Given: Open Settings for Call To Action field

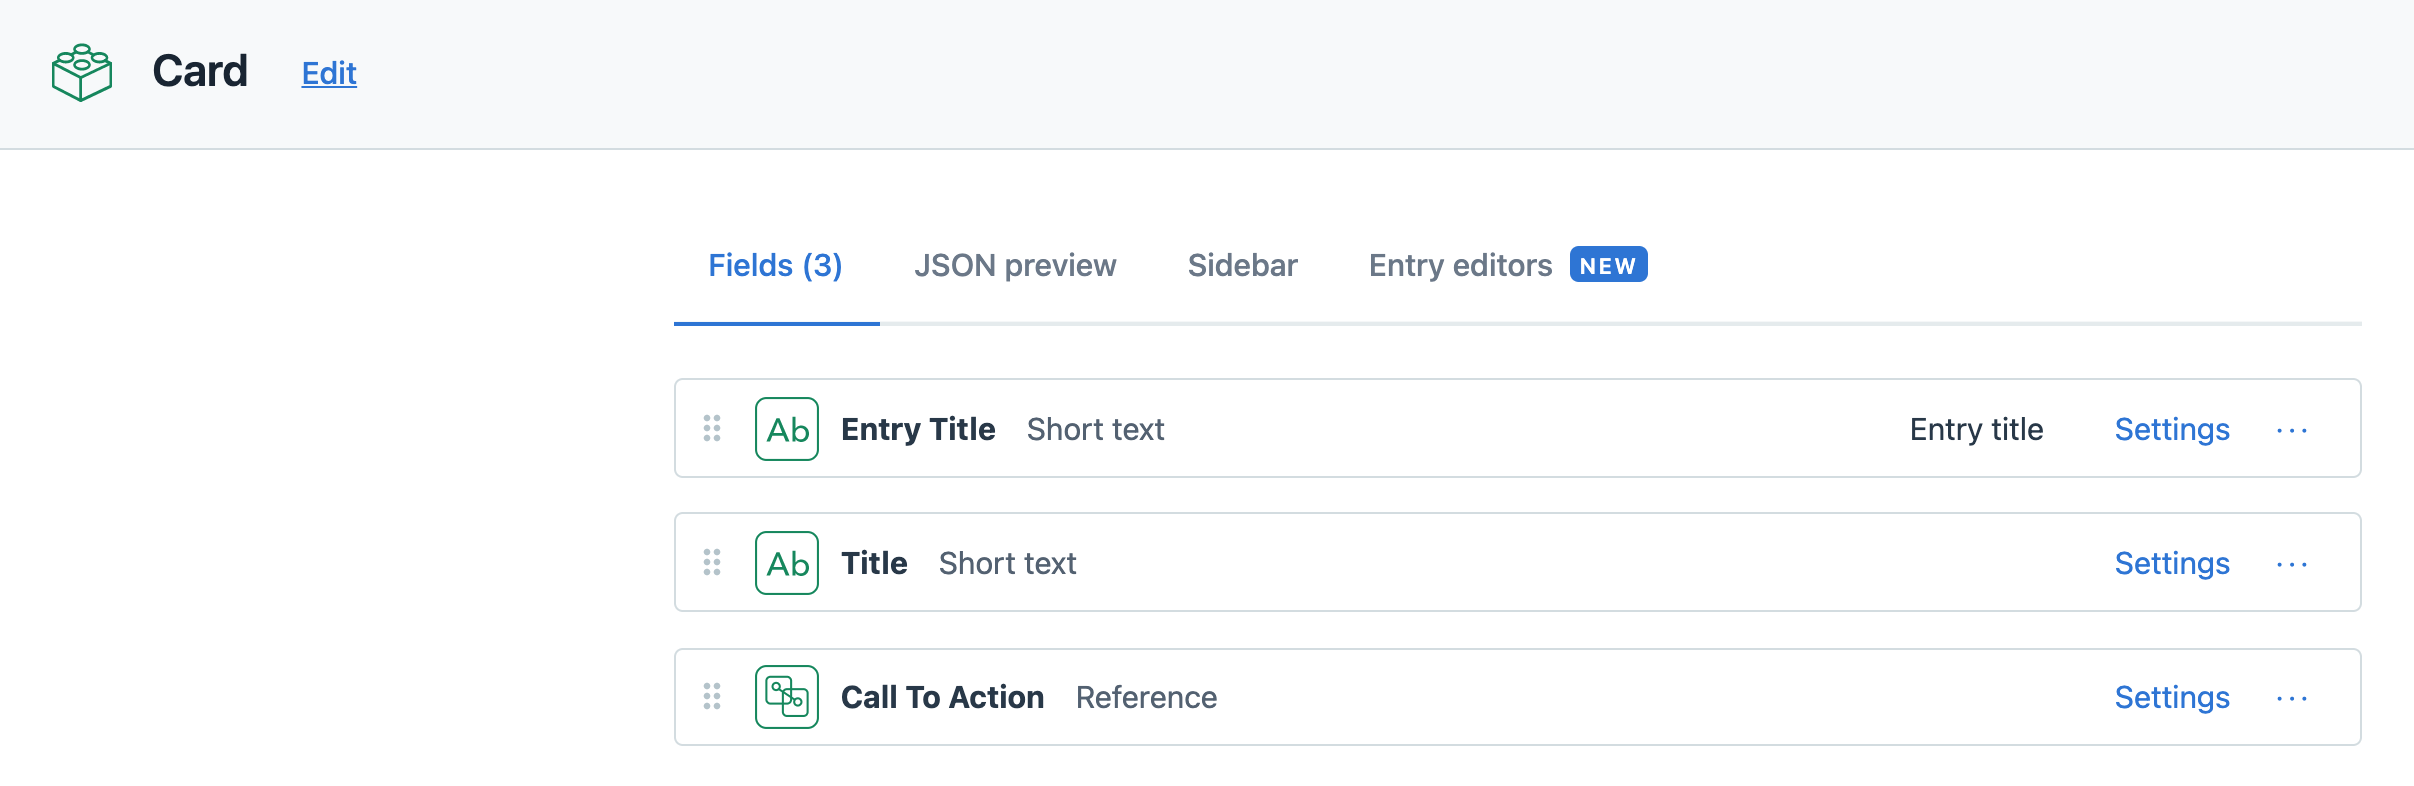Looking at the screenshot, I should point(2172,697).
